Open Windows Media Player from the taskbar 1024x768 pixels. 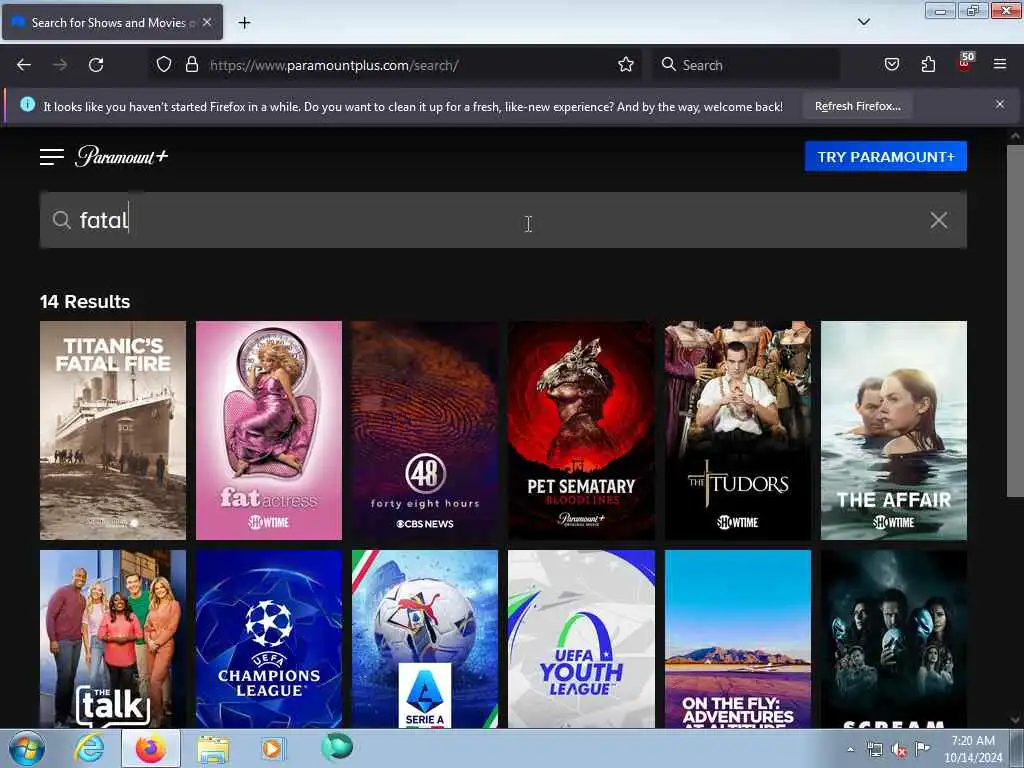point(273,748)
